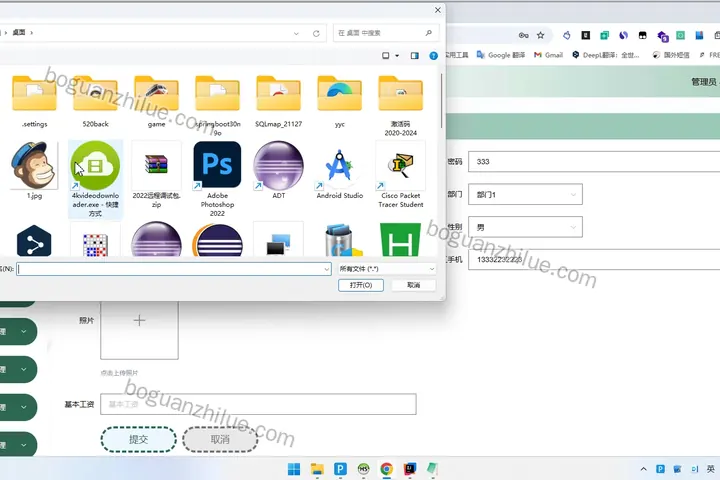Image resolution: width=720 pixels, height=480 pixels.
Task: Open the Google 翻译 bookmark
Action: pos(501,55)
